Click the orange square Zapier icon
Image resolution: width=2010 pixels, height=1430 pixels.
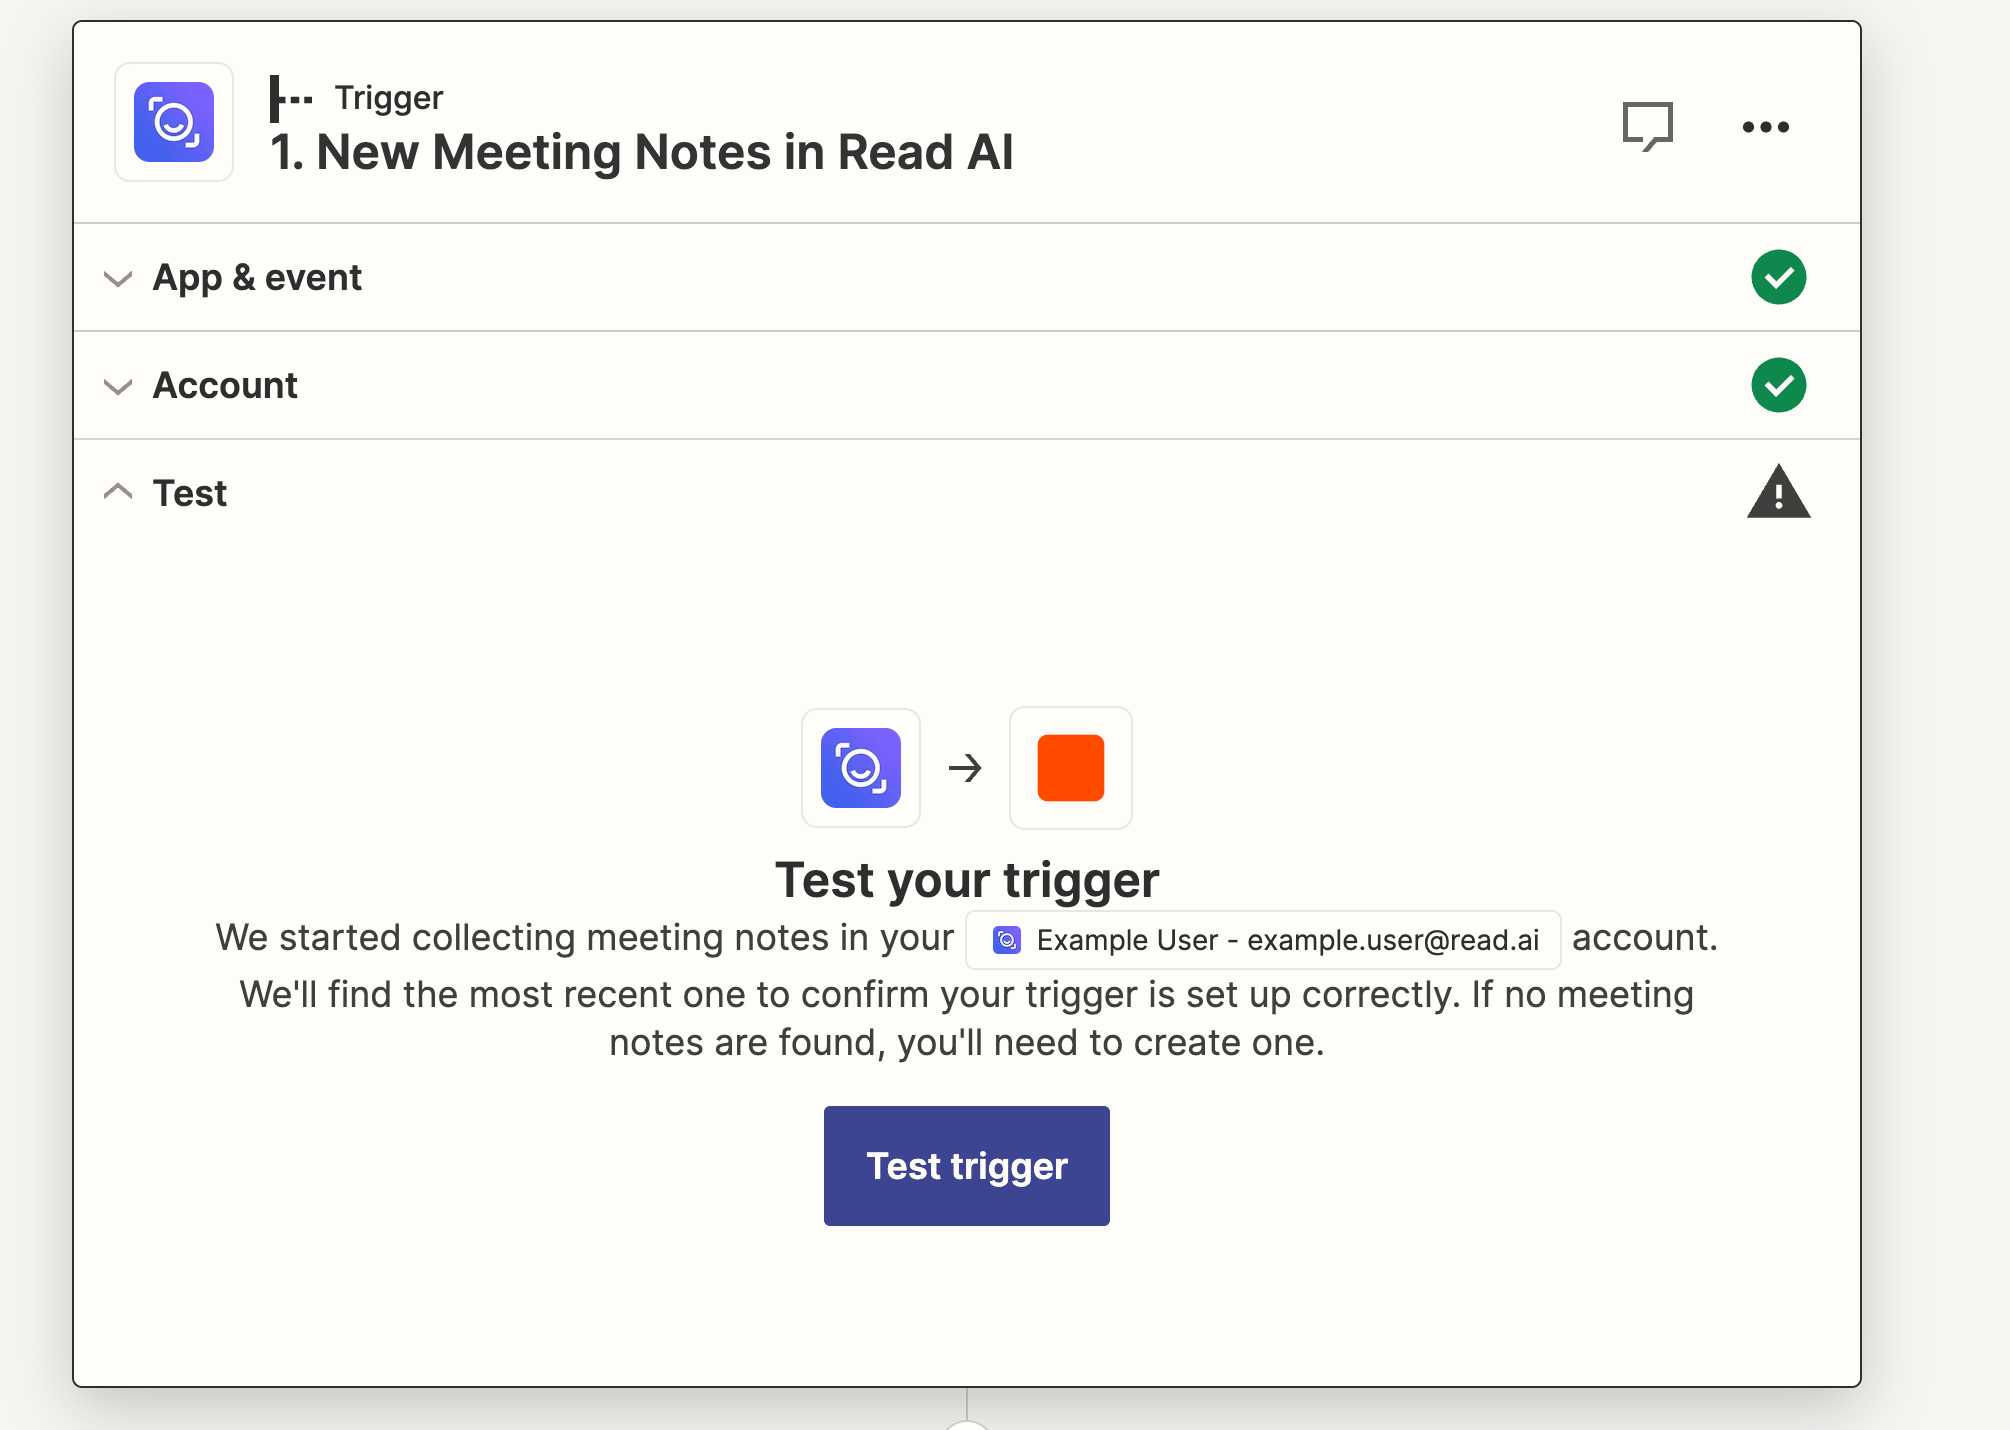1071,768
